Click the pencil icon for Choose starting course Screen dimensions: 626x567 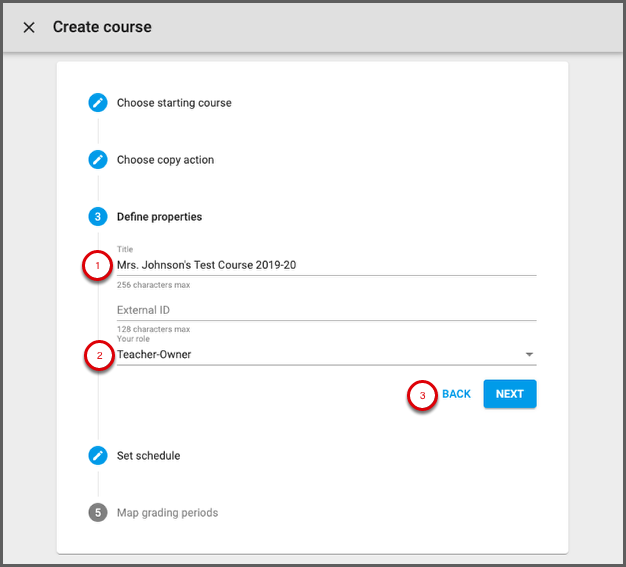[x=98, y=103]
